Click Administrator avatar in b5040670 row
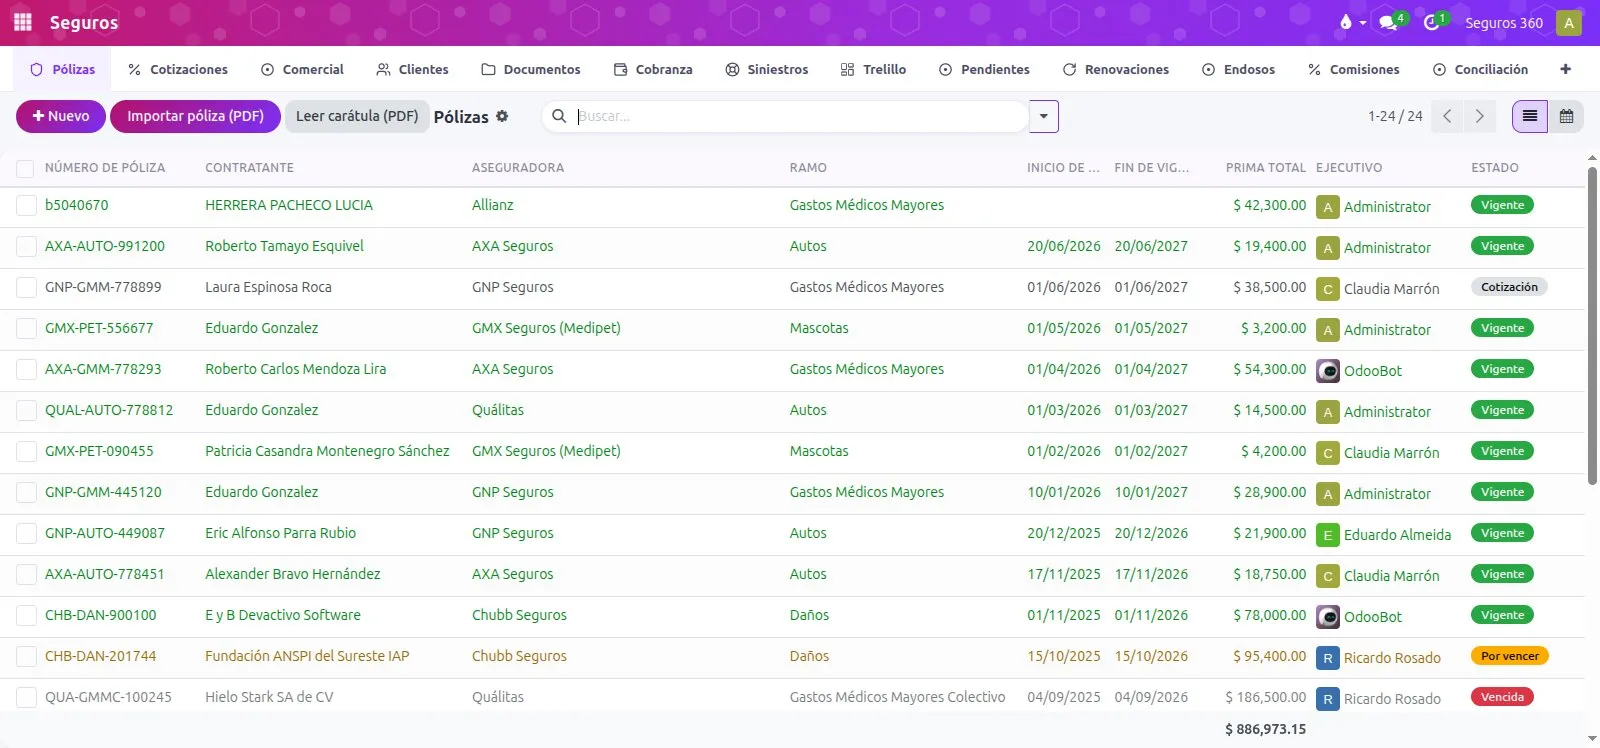Viewport: 1600px width, 748px height. (x=1328, y=207)
